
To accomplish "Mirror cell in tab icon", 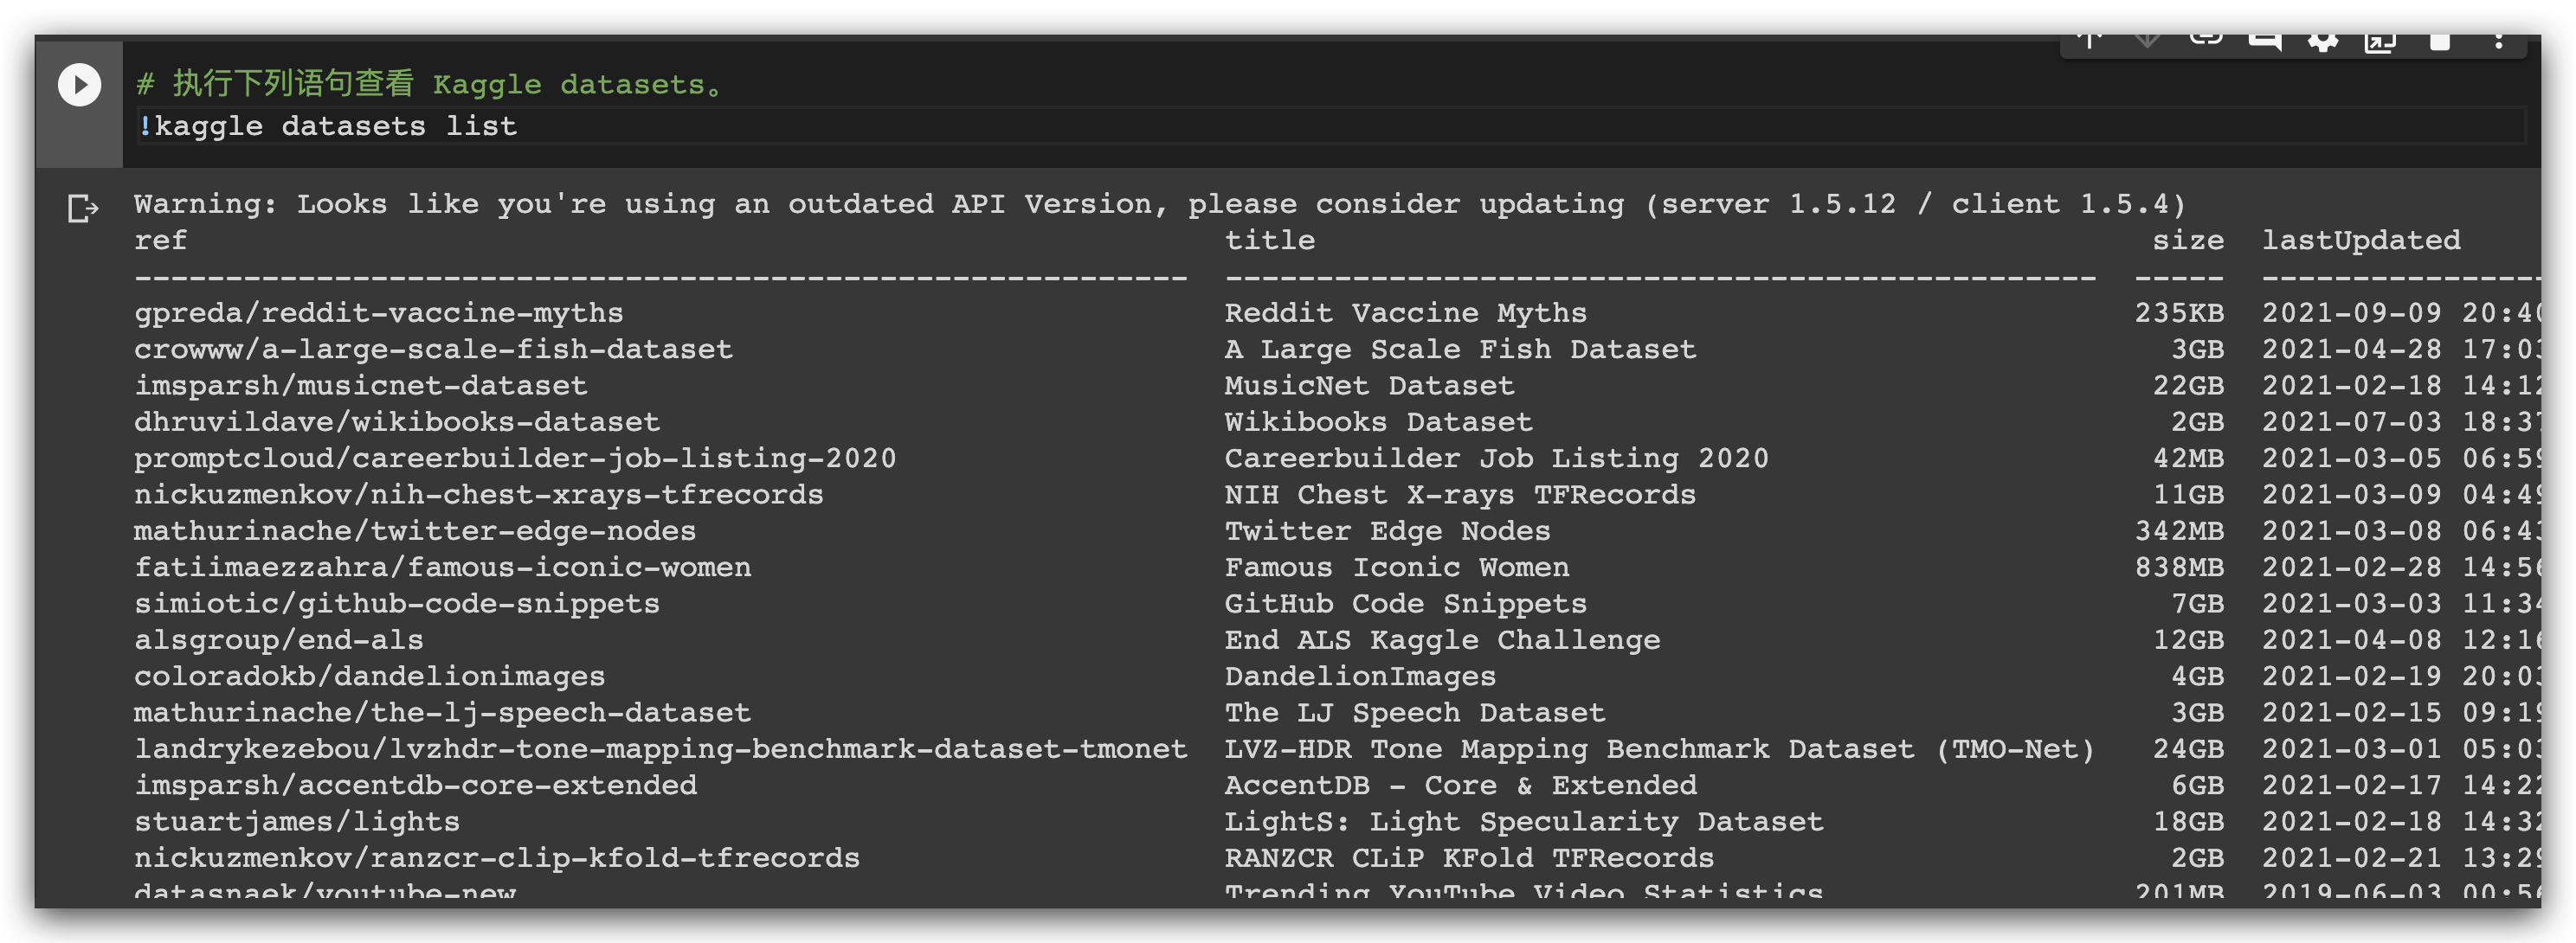I will pos(2381,42).
